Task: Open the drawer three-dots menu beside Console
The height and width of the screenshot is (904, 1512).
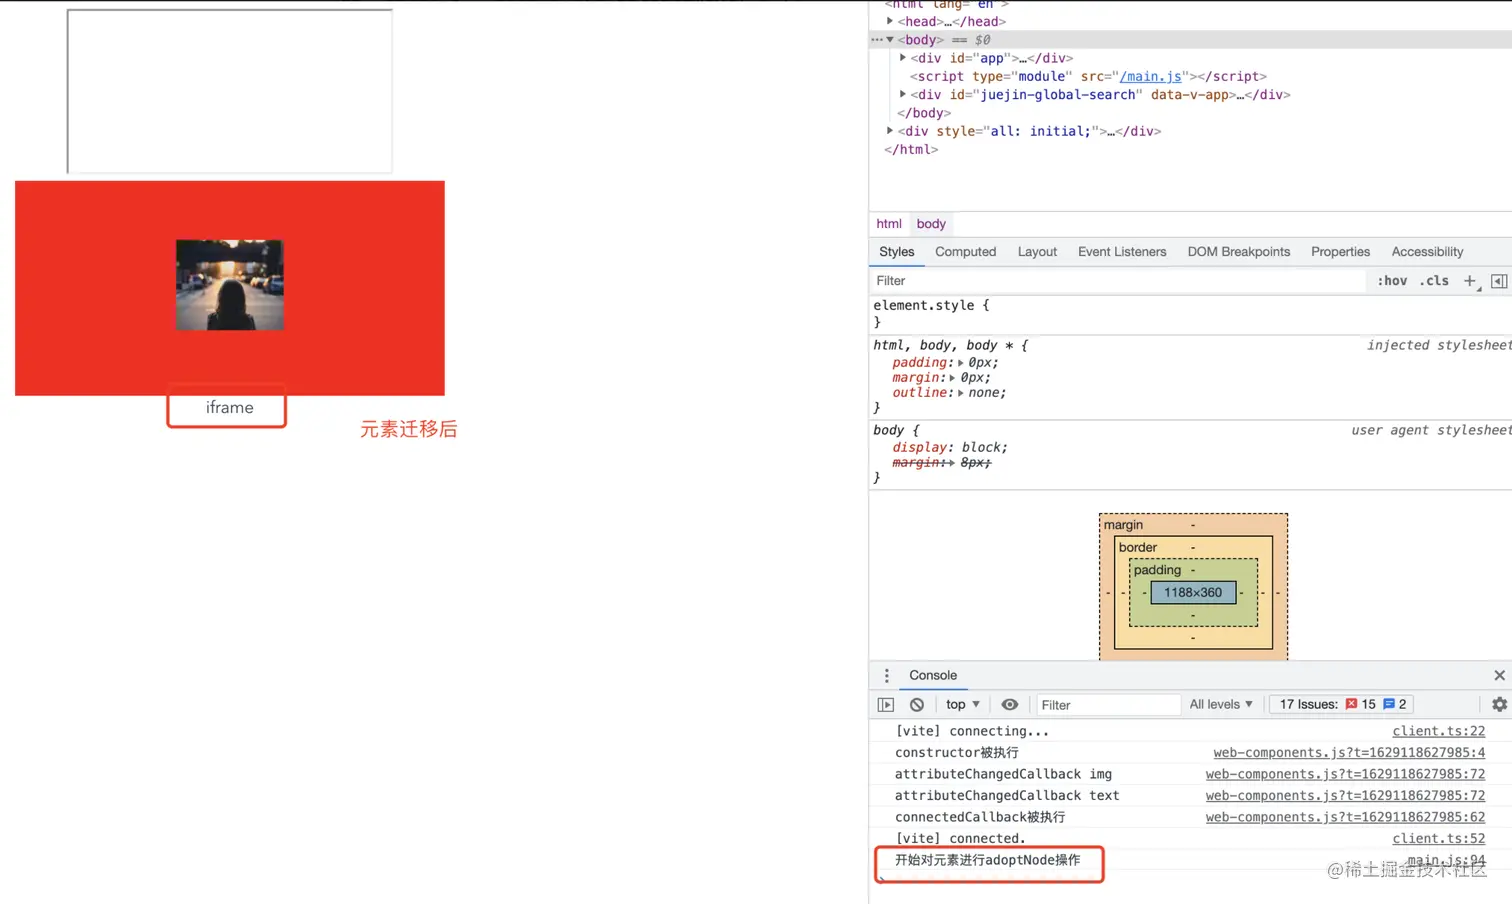Action: click(x=886, y=676)
